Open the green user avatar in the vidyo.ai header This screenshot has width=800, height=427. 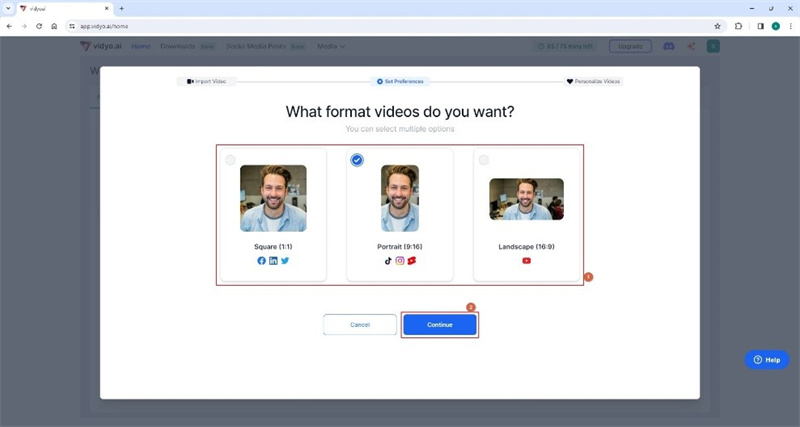click(x=713, y=46)
